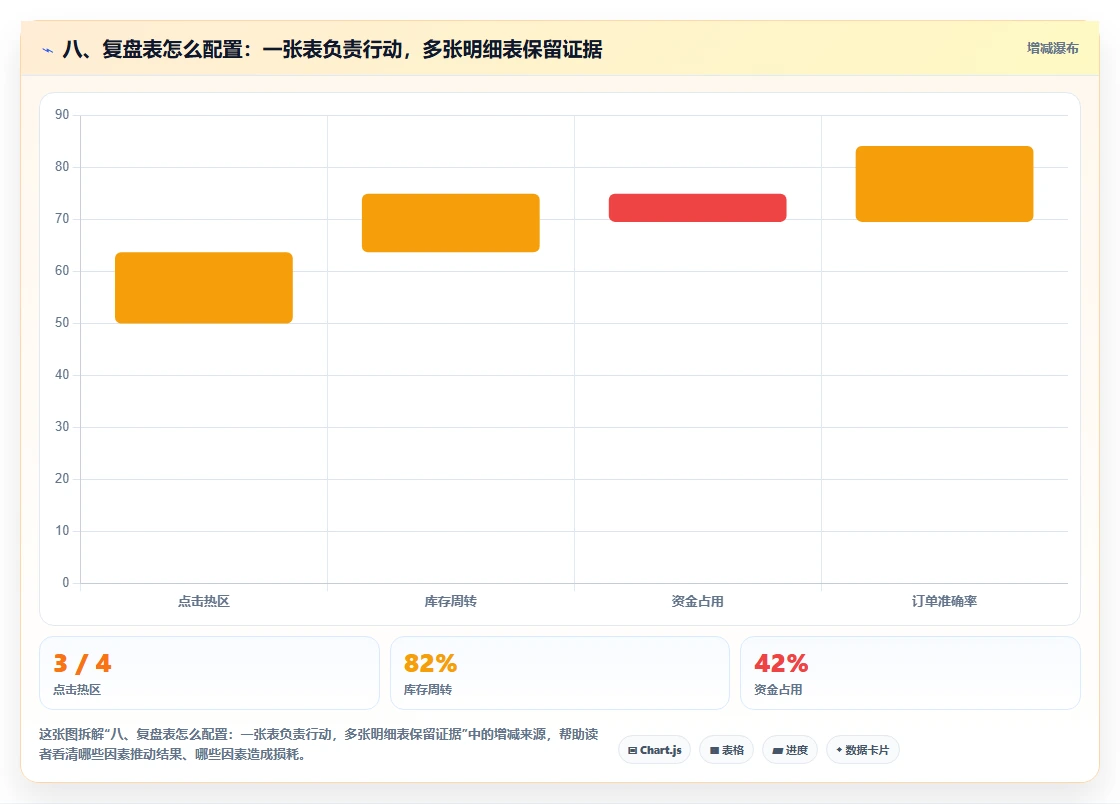Click the 50 y-axis tick value
Viewport: 1120px width, 804px height.
(62, 322)
